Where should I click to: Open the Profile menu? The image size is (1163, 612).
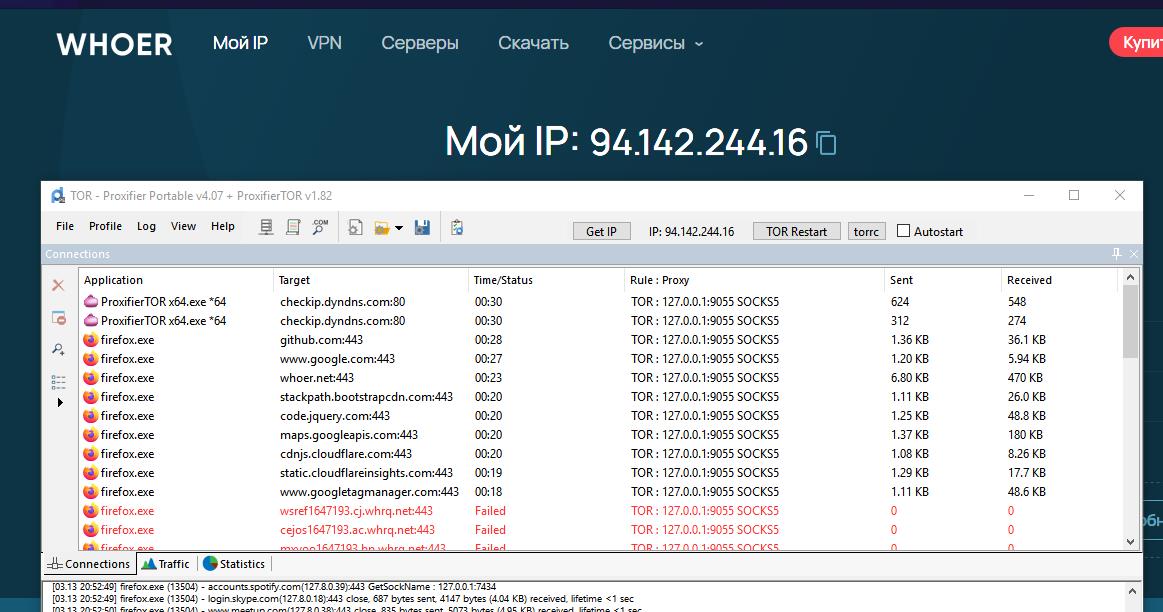pos(105,226)
